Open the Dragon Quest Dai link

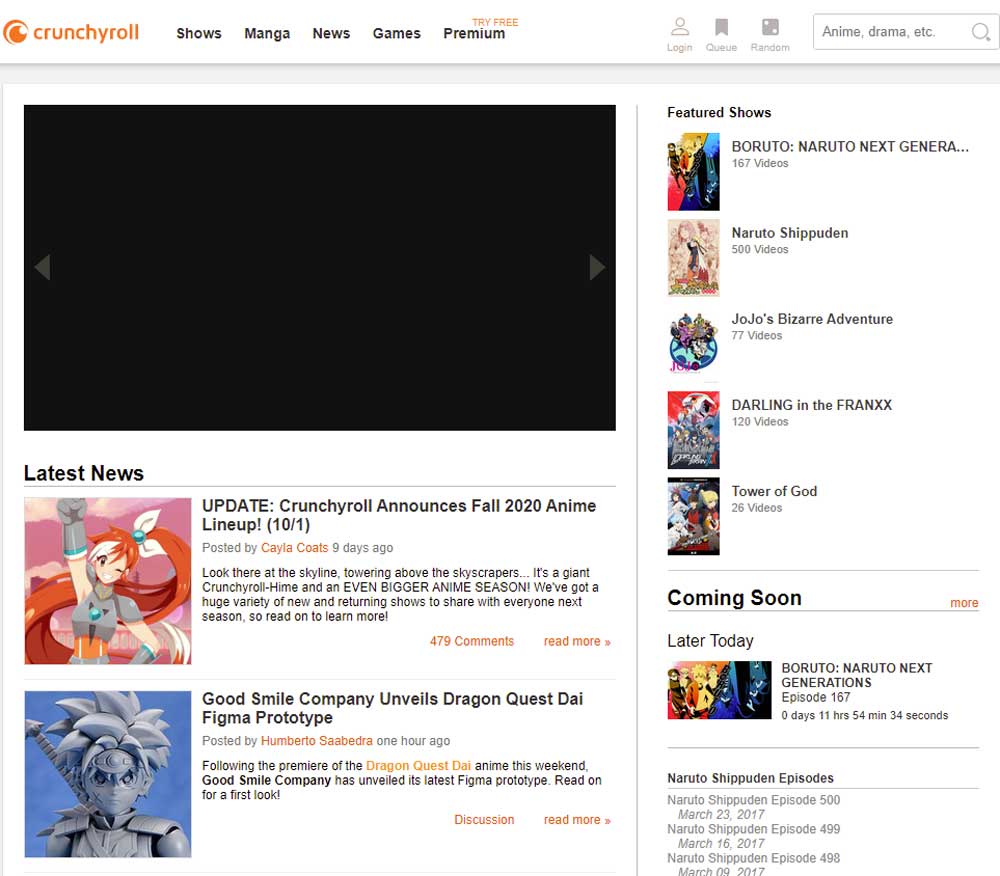(418, 765)
